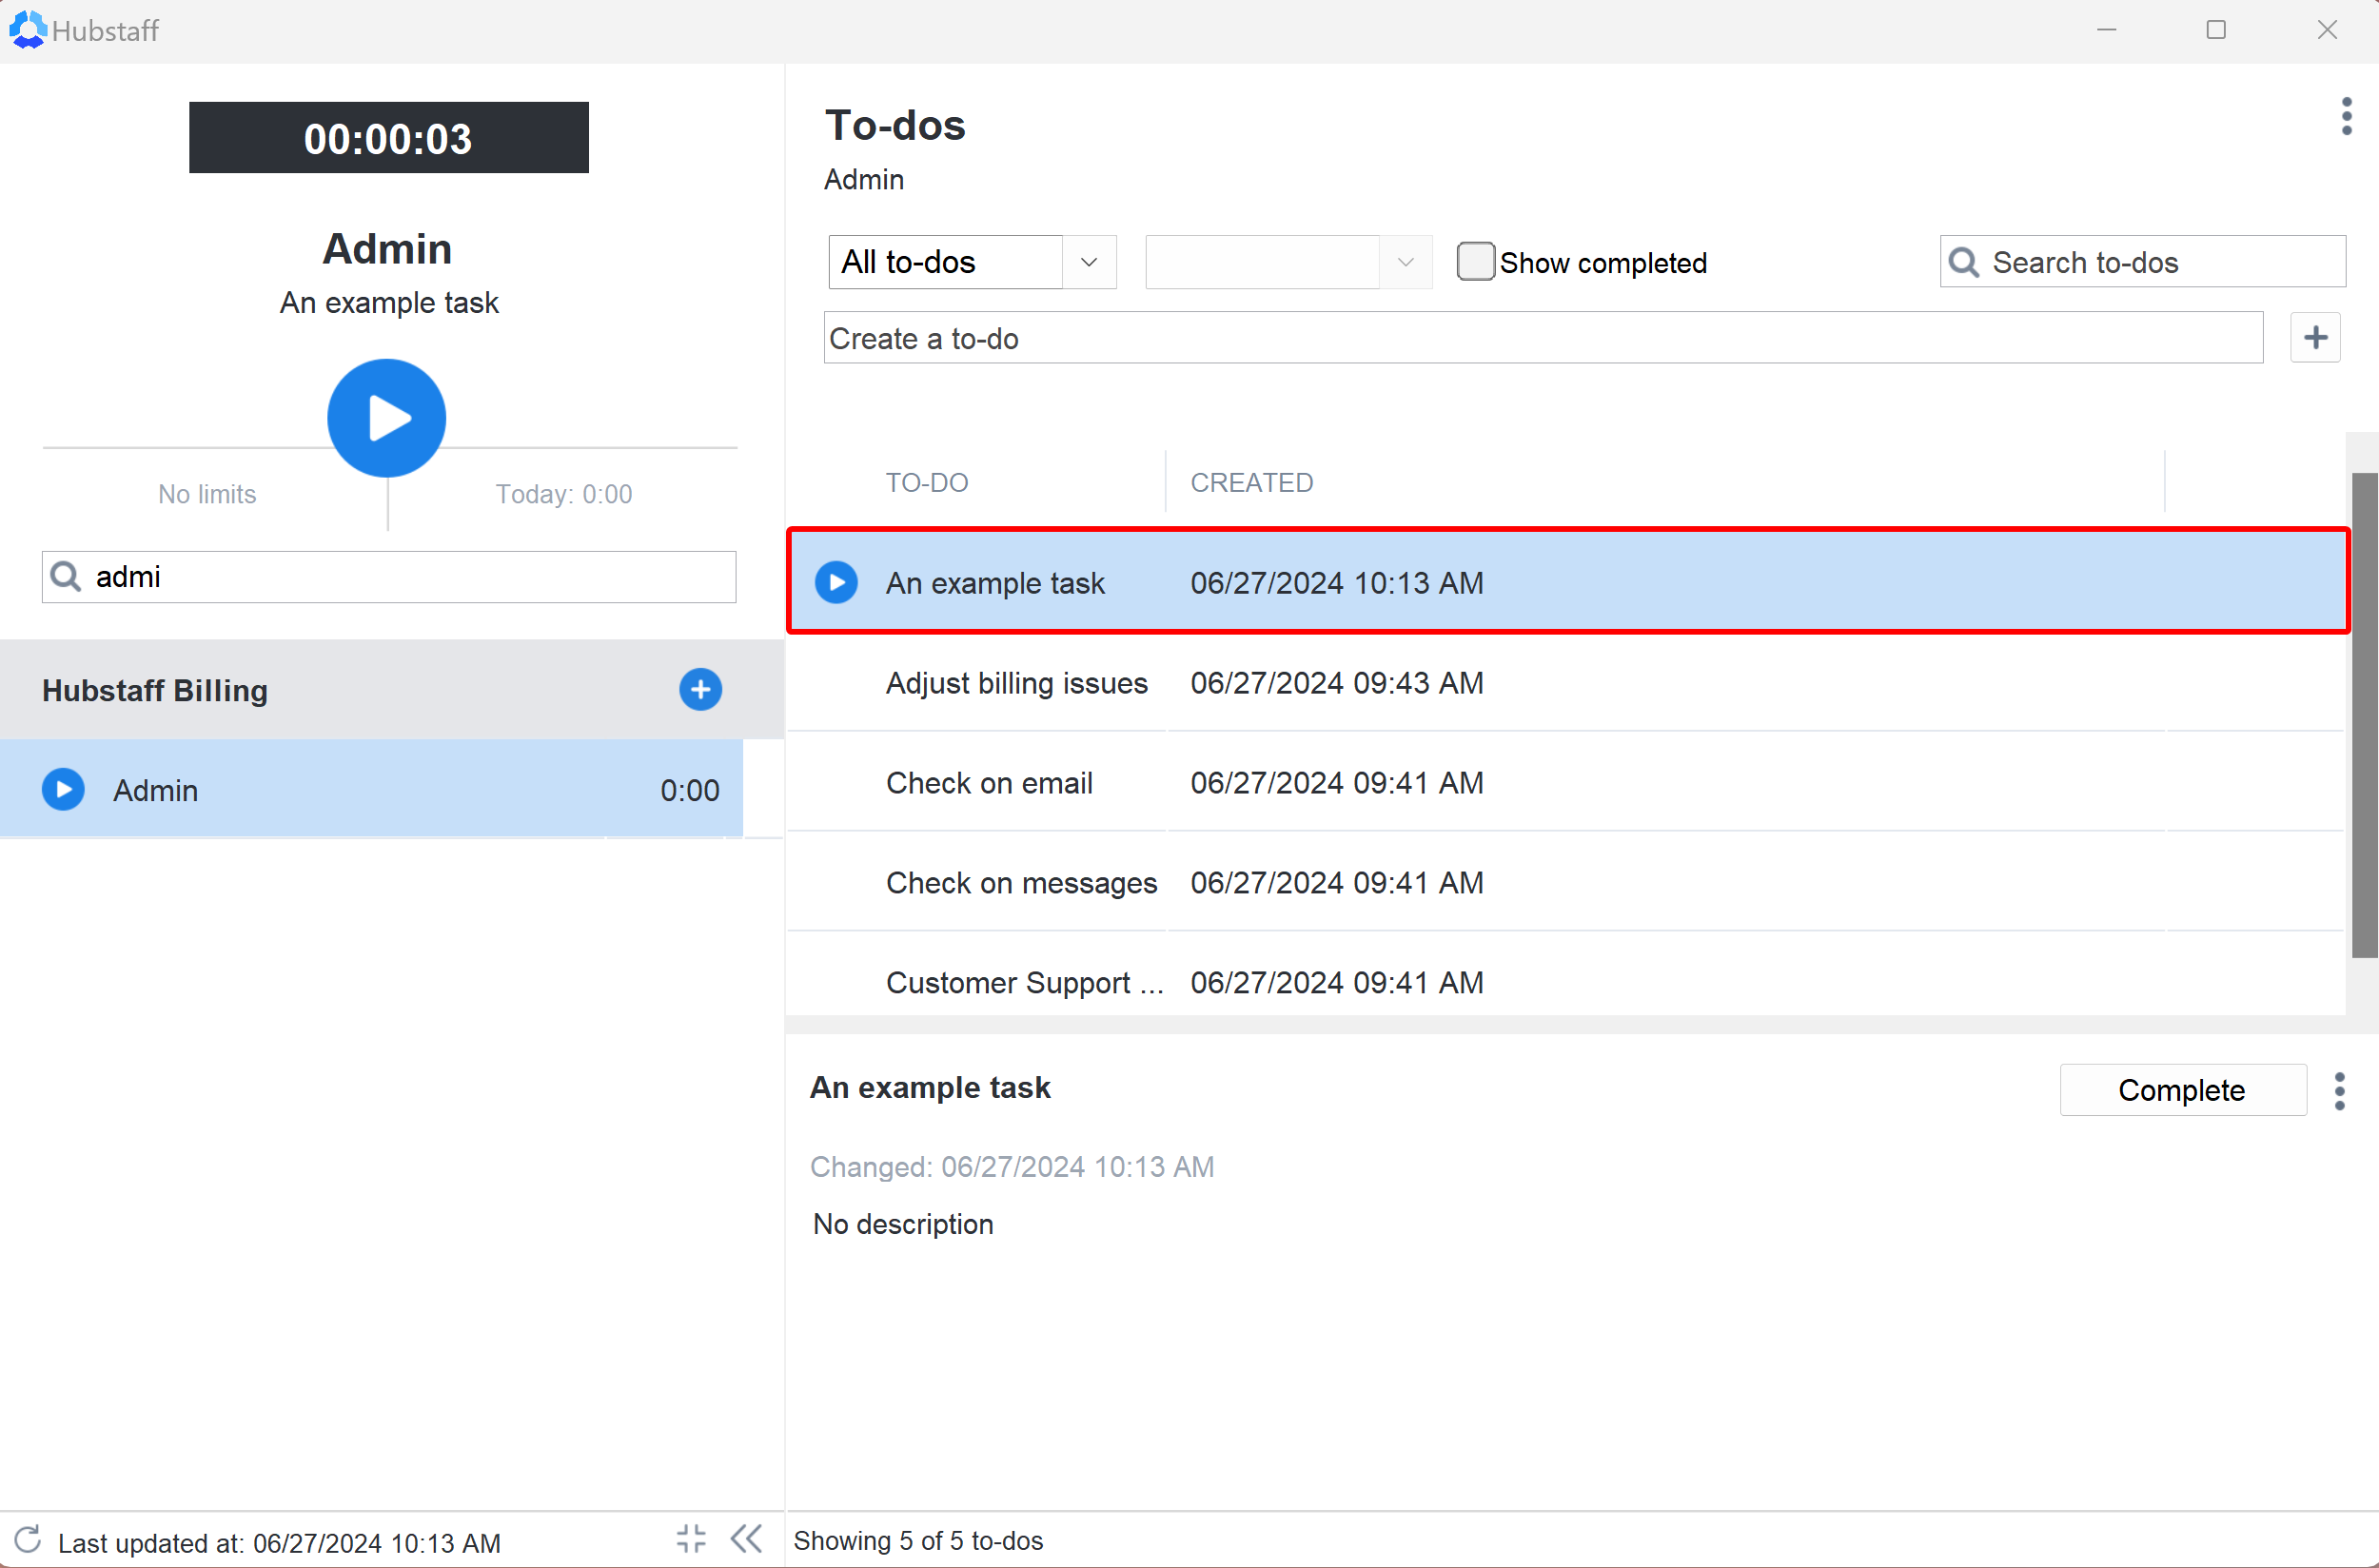Collapse the panel with the double chevron icon

click(746, 1538)
